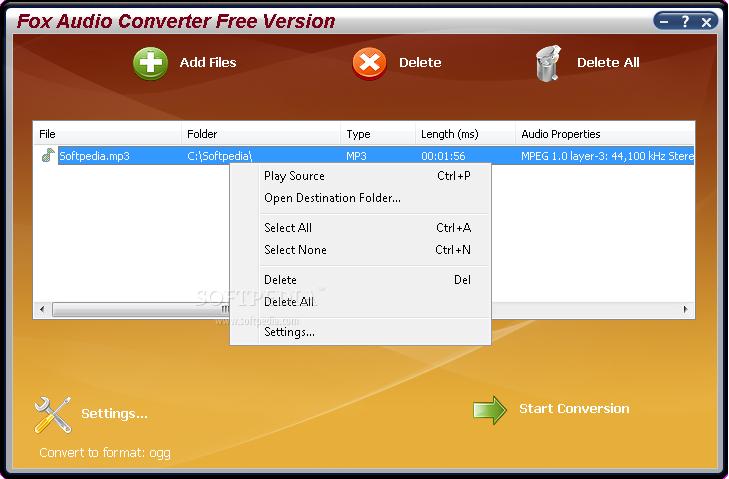Click the wrench and screwdriver Settings icon

point(53,414)
